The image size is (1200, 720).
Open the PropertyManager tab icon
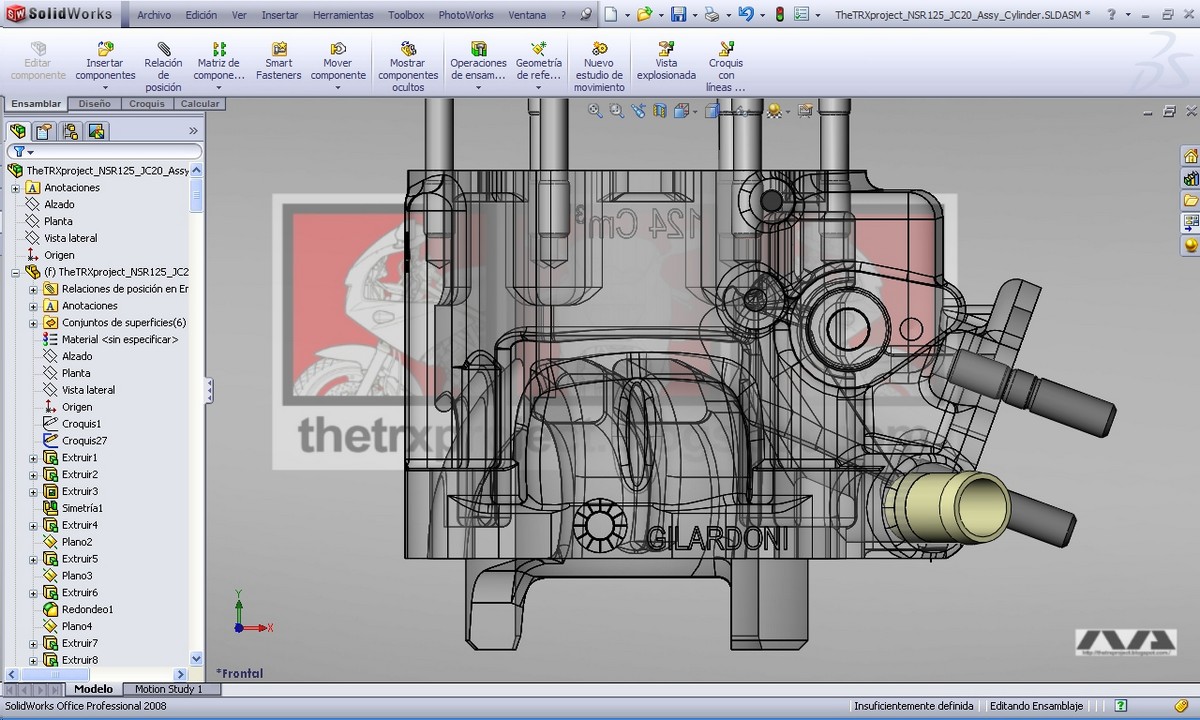(x=43, y=131)
